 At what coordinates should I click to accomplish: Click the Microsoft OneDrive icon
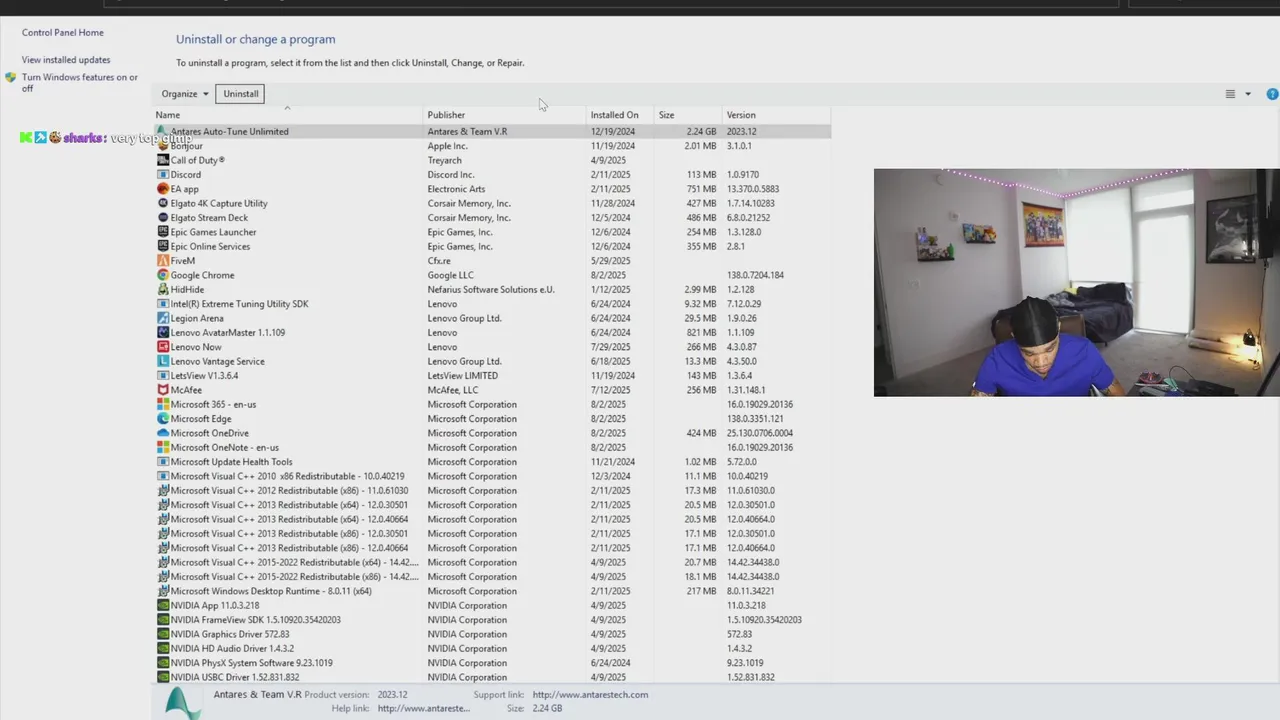(x=163, y=433)
